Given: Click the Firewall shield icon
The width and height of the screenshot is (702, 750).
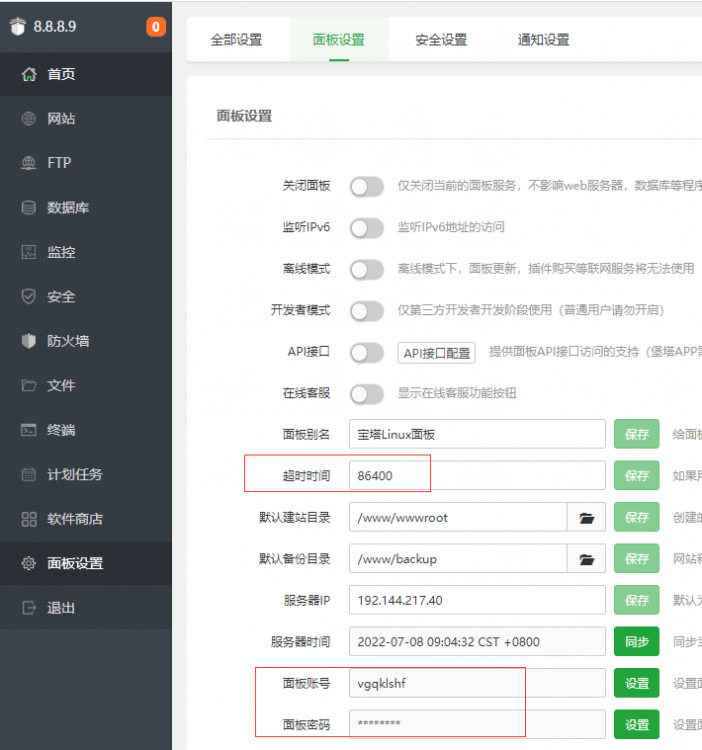Looking at the screenshot, I should [28, 341].
